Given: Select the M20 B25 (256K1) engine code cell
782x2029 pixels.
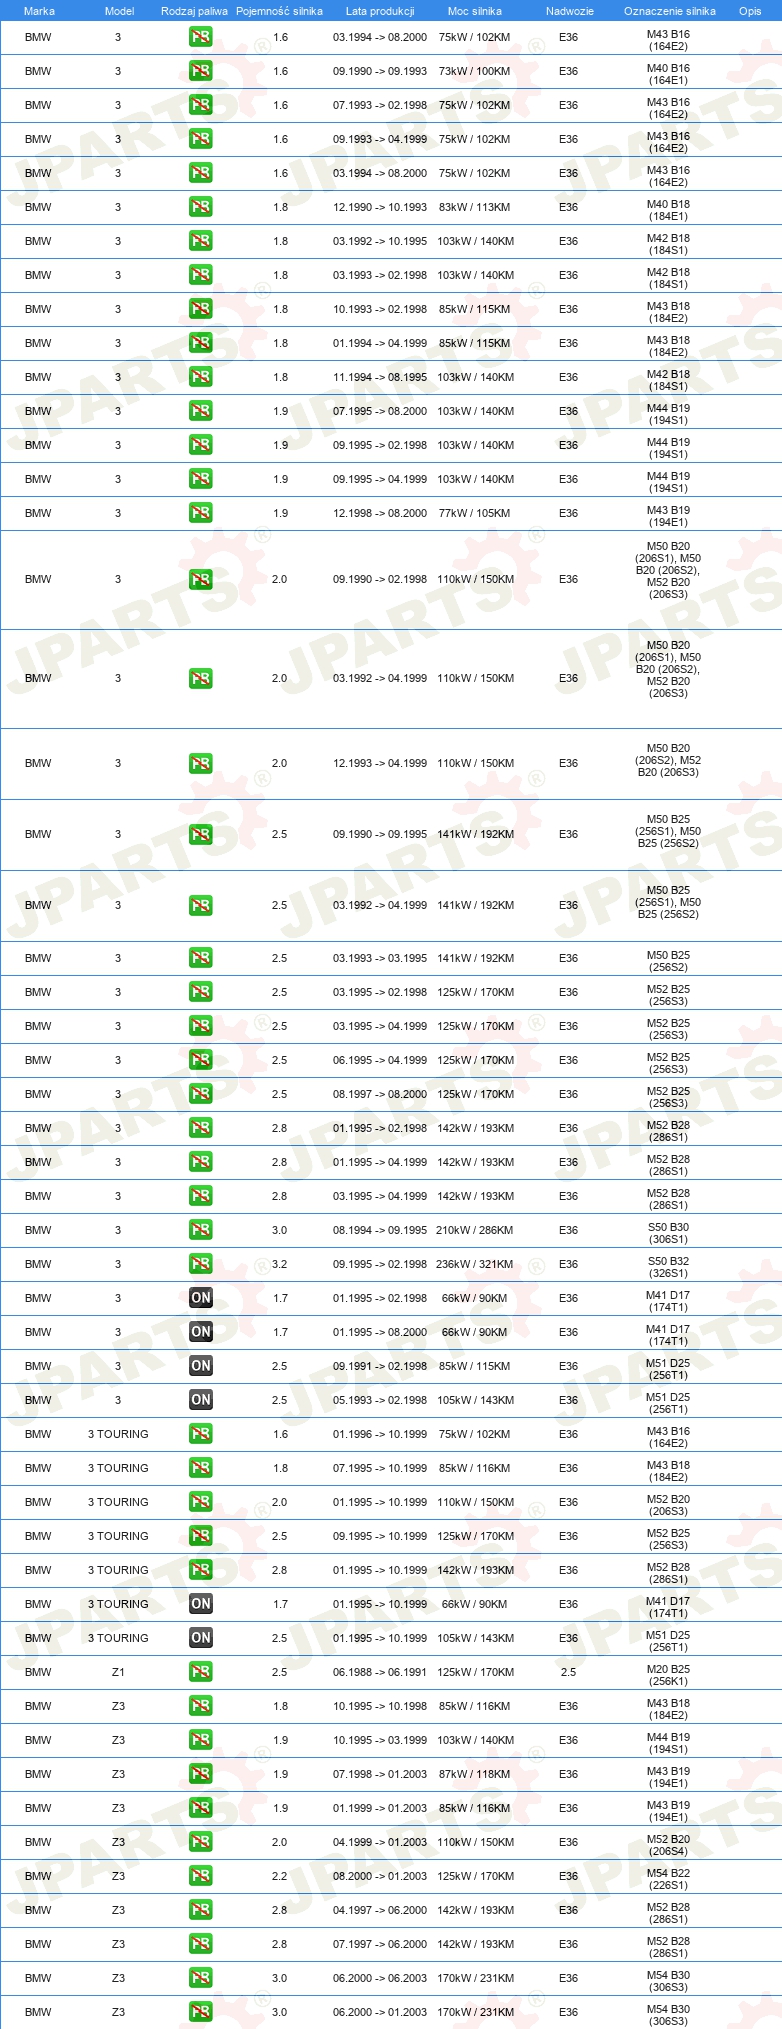Looking at the screenshot, I should (x=668, y=1676).
